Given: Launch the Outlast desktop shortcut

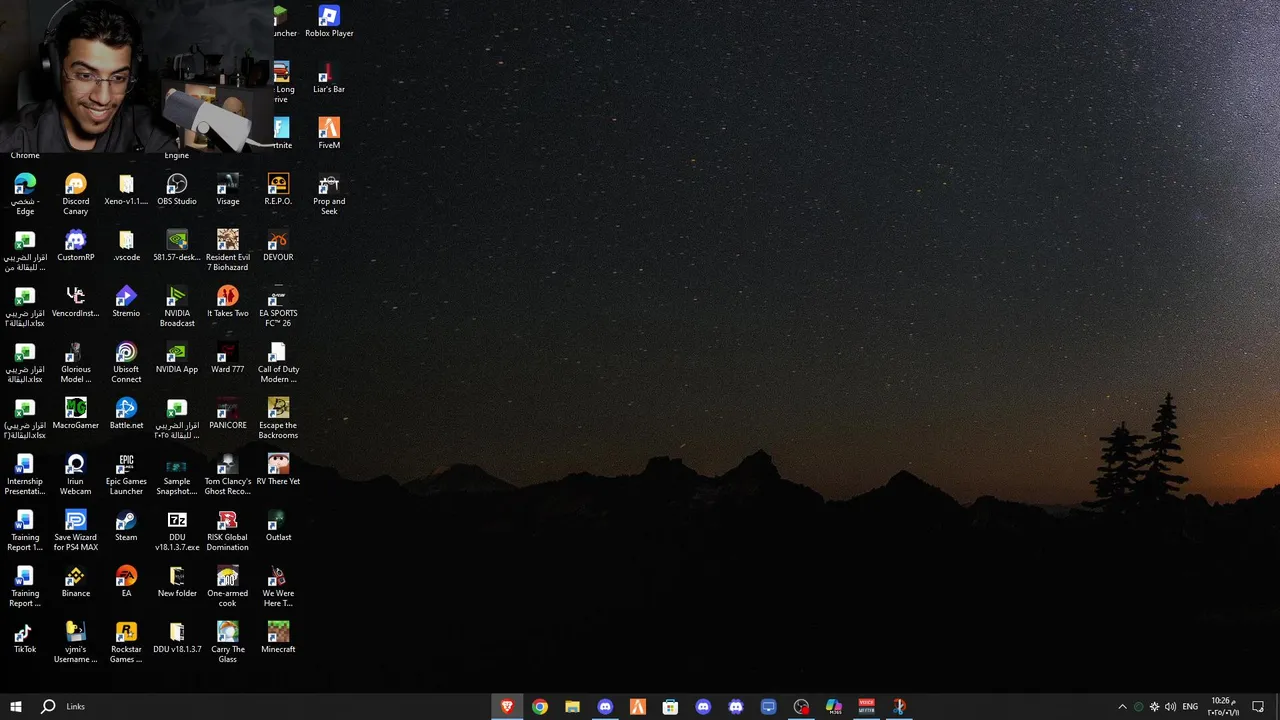Looking at the screenshot, I should pyautogui.click(x=278, y=526).
